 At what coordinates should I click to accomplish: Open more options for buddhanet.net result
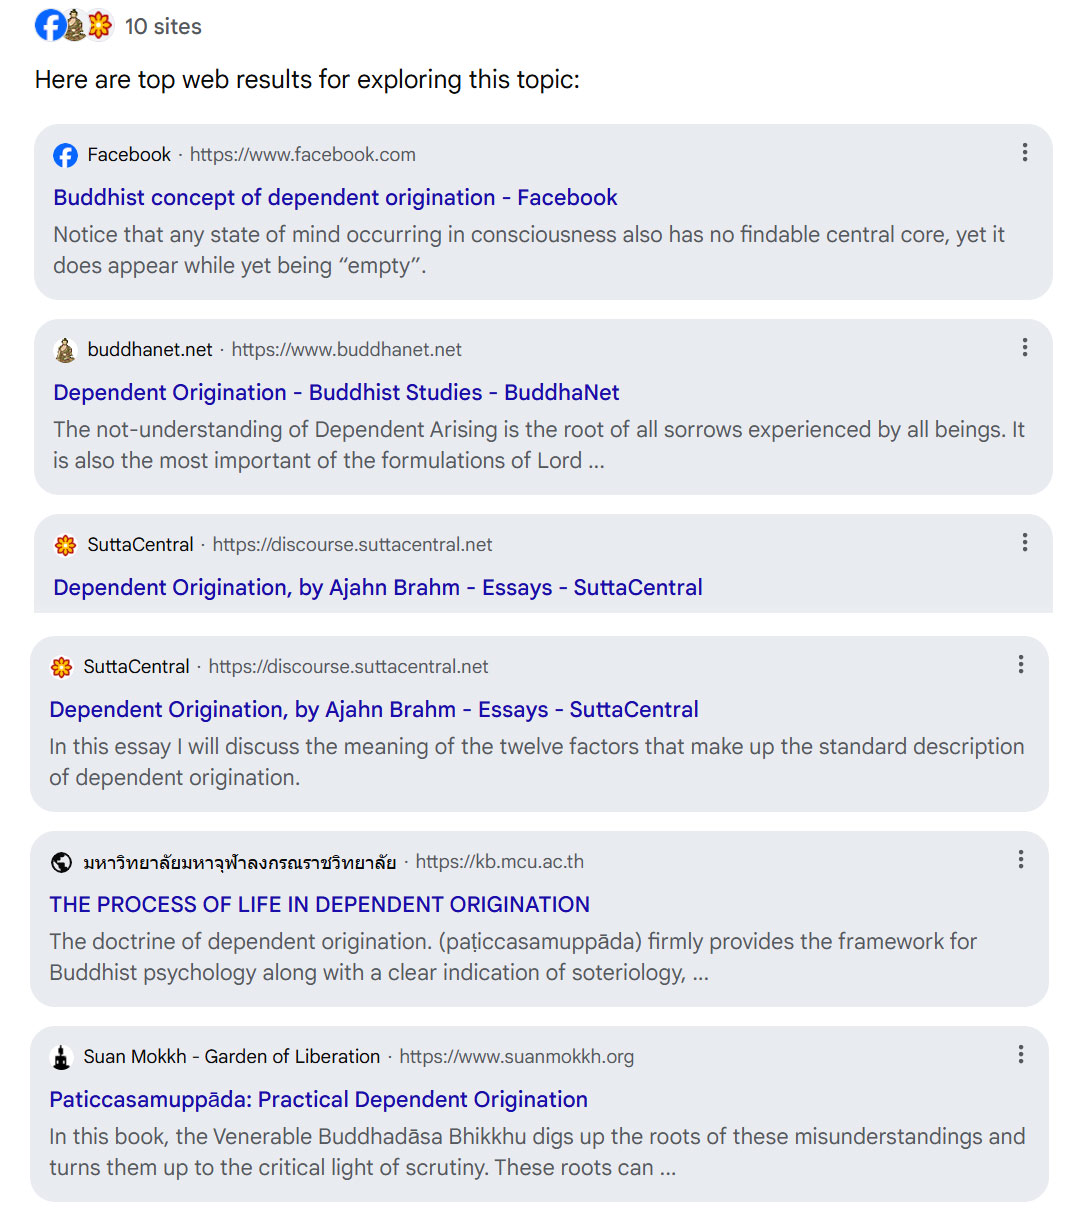coord(1024,347)
